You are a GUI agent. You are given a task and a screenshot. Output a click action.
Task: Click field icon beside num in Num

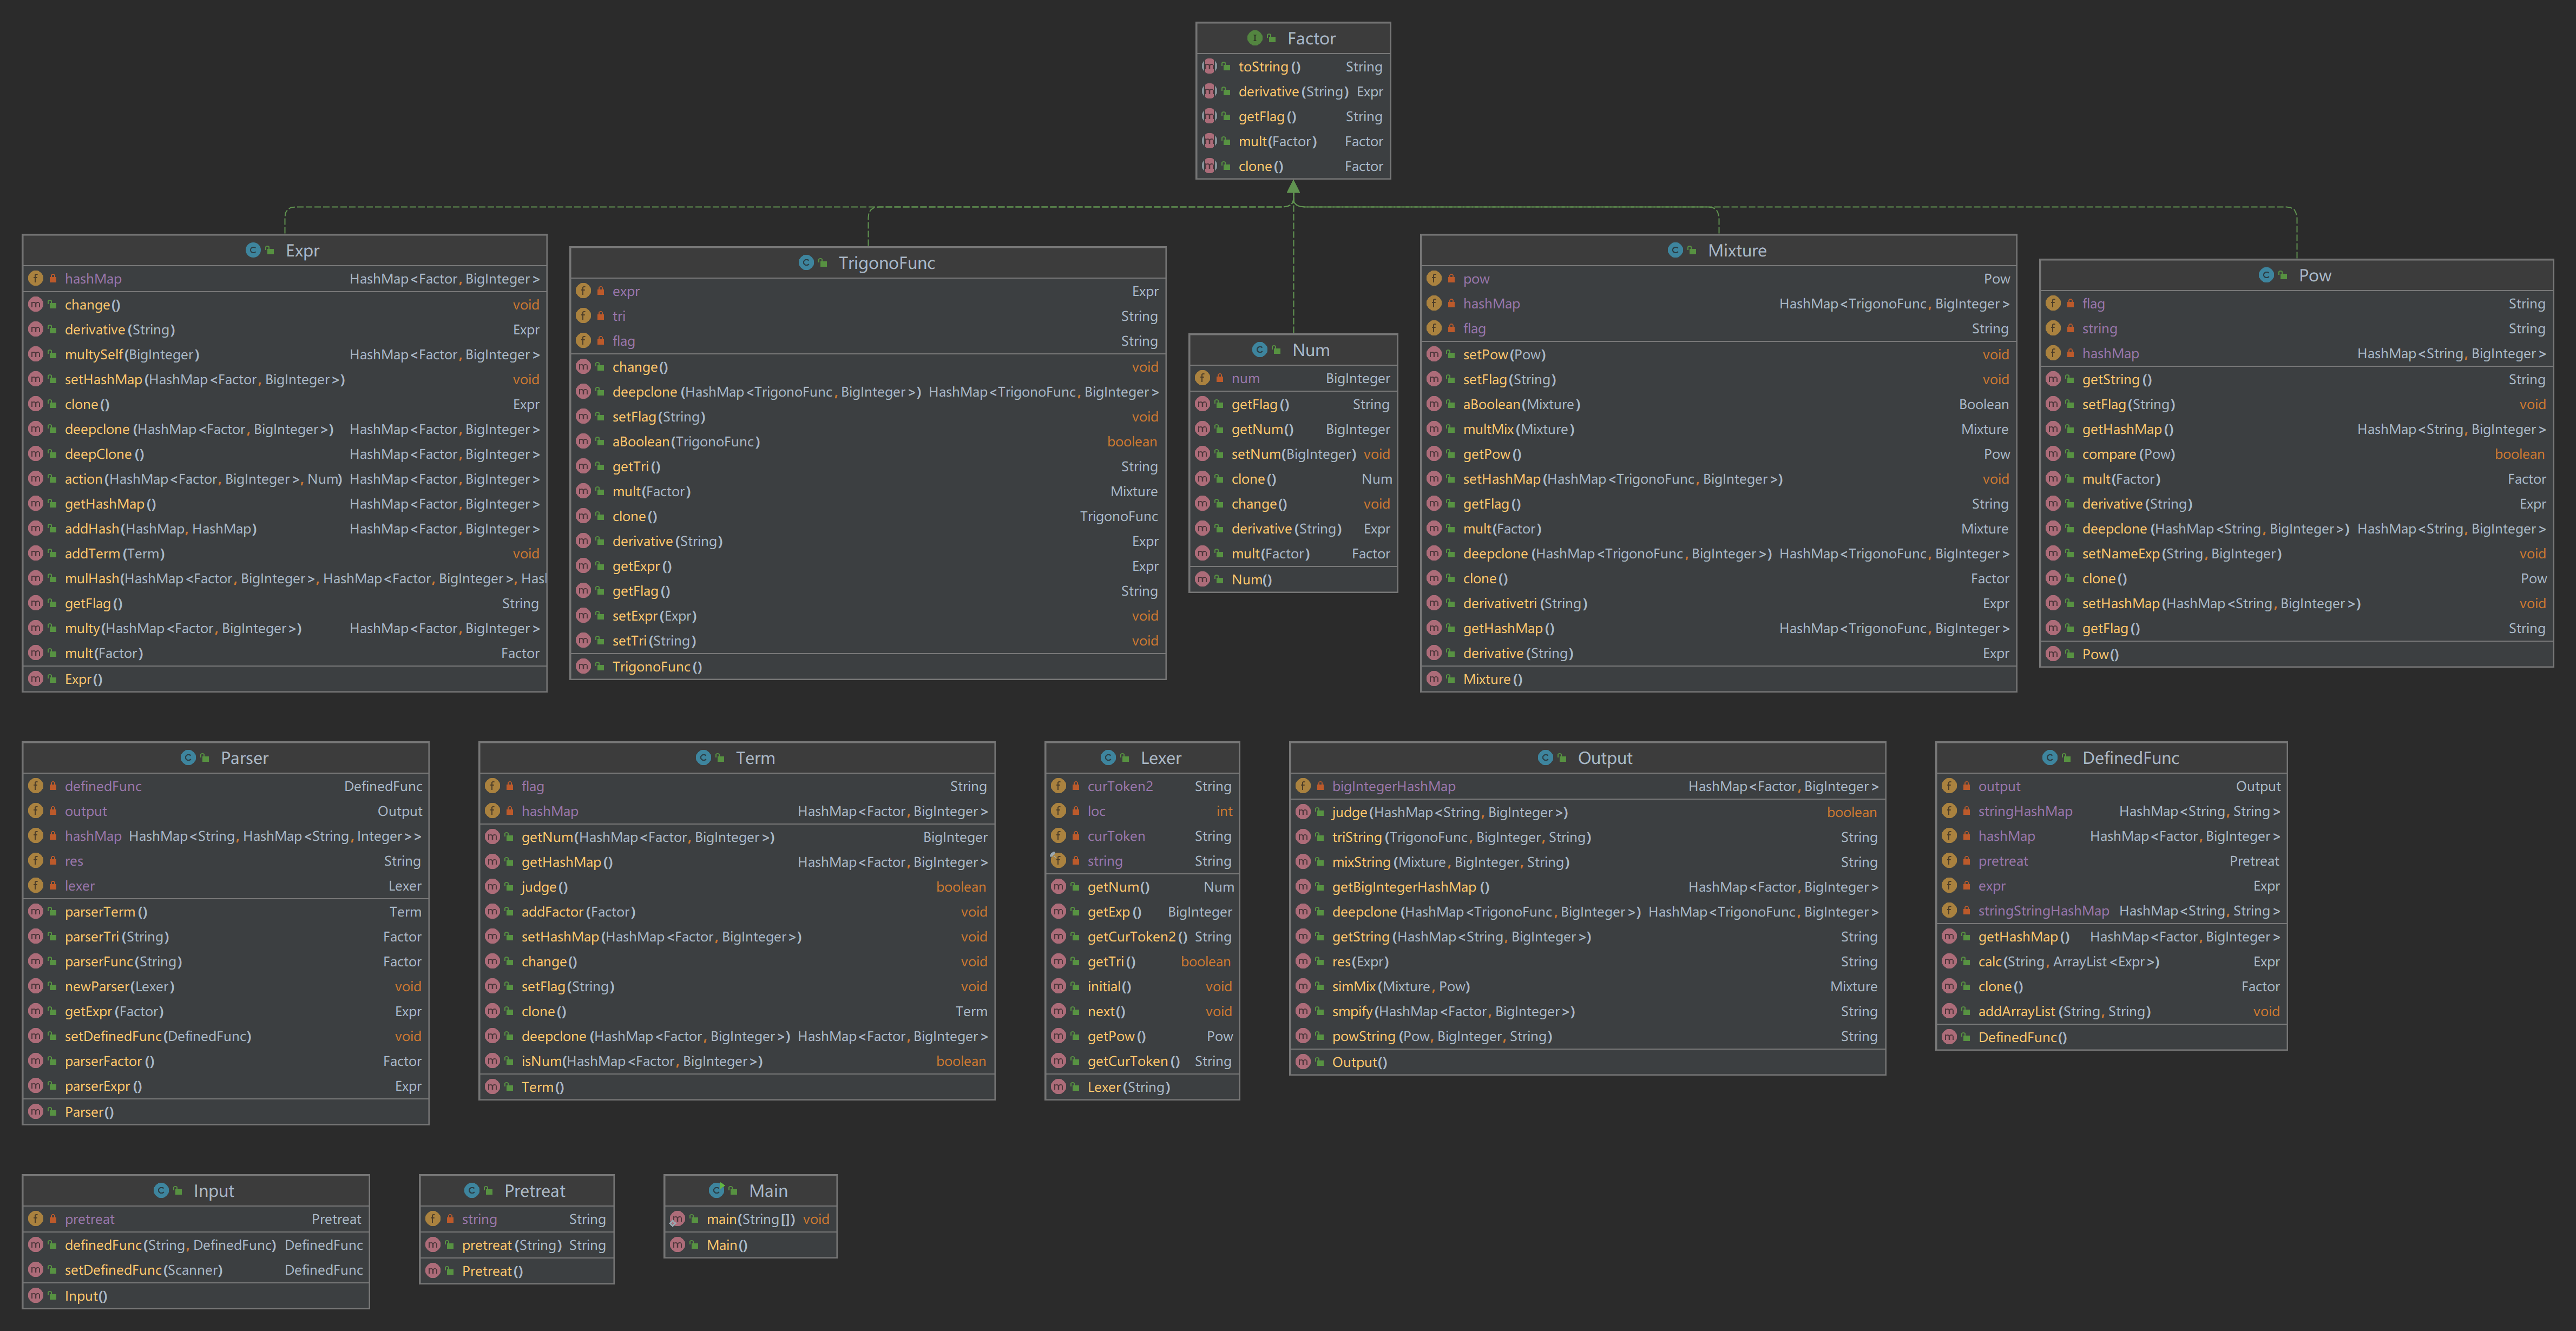1202,378
